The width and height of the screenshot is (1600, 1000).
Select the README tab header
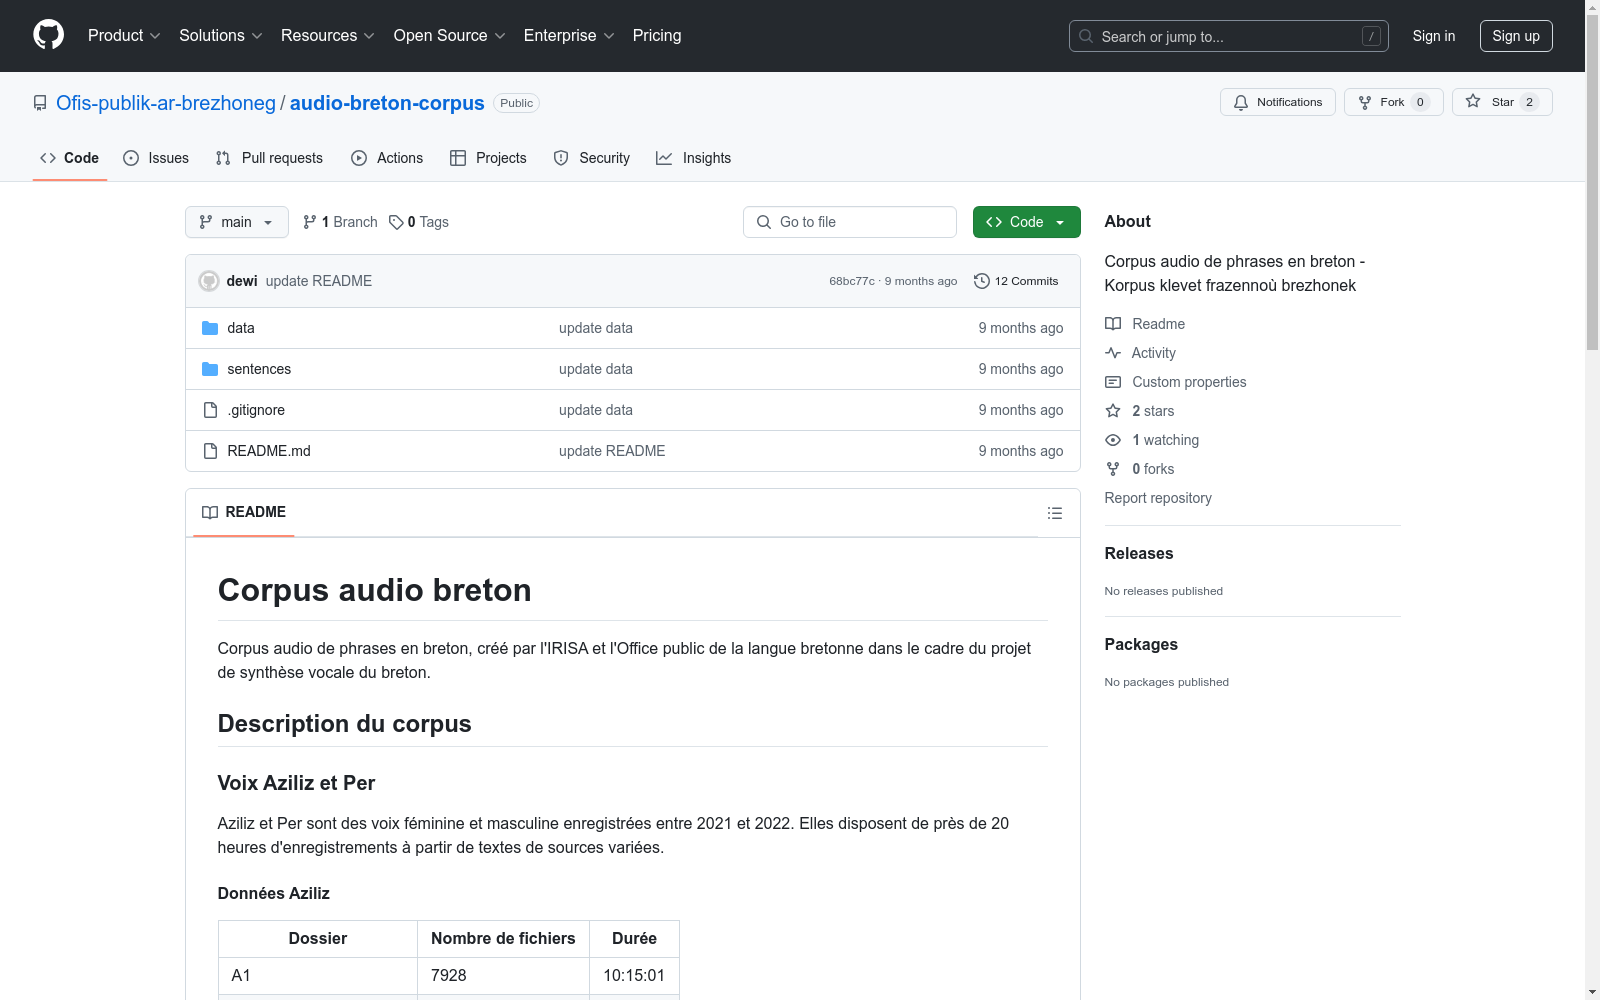pyautogui.click(x=244, y=512)
